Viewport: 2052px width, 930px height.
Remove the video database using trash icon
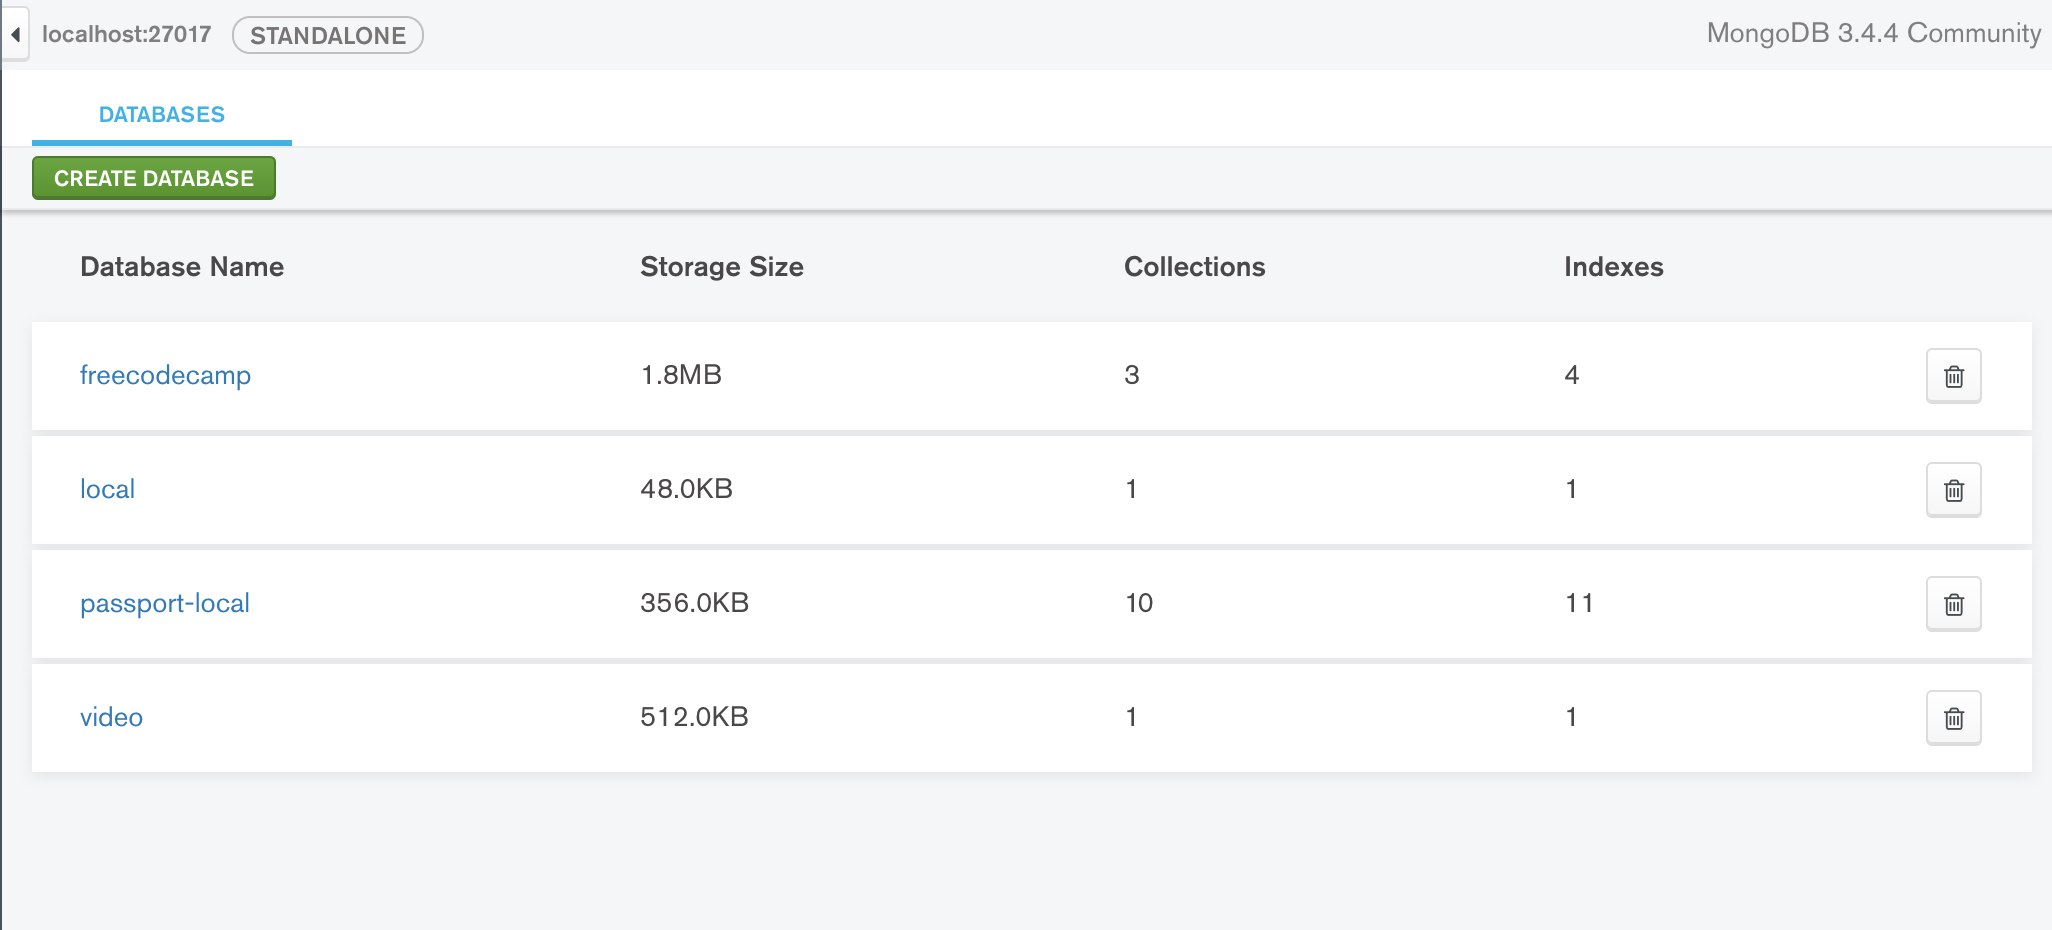tap(1953, 718)
